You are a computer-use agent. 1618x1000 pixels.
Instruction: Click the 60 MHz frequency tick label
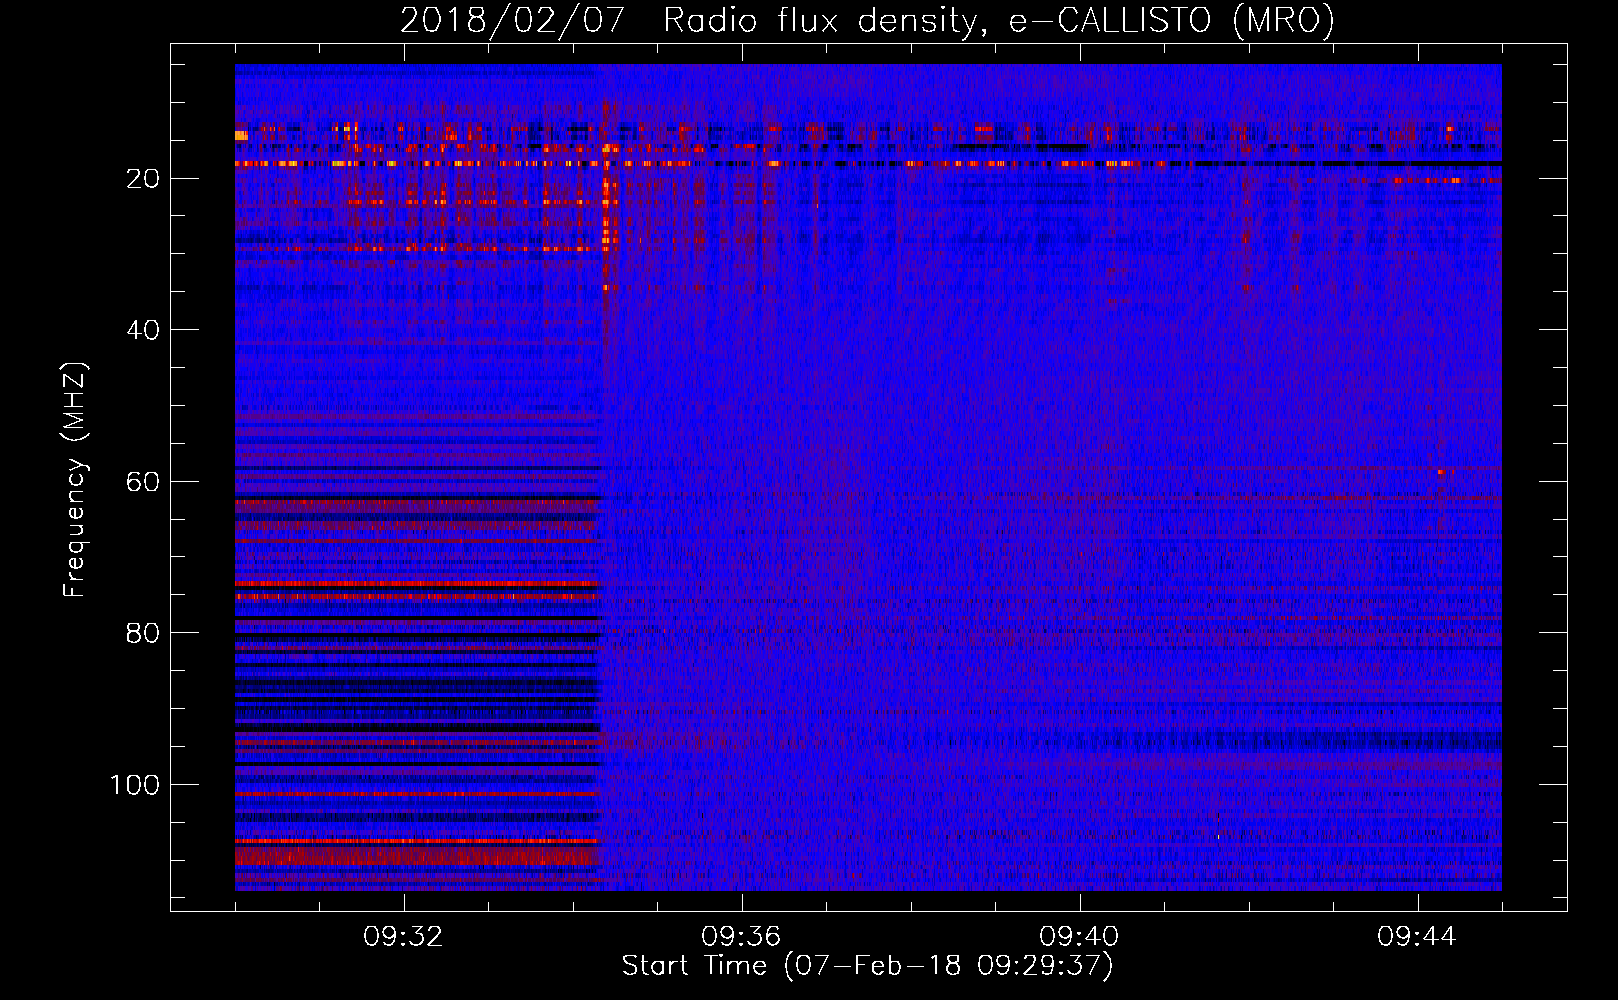pos(143,482)
